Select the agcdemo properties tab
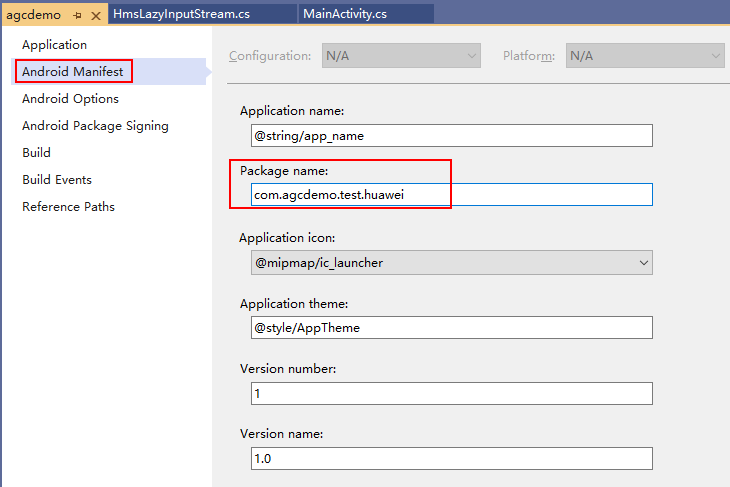 (x=34, y=15)
